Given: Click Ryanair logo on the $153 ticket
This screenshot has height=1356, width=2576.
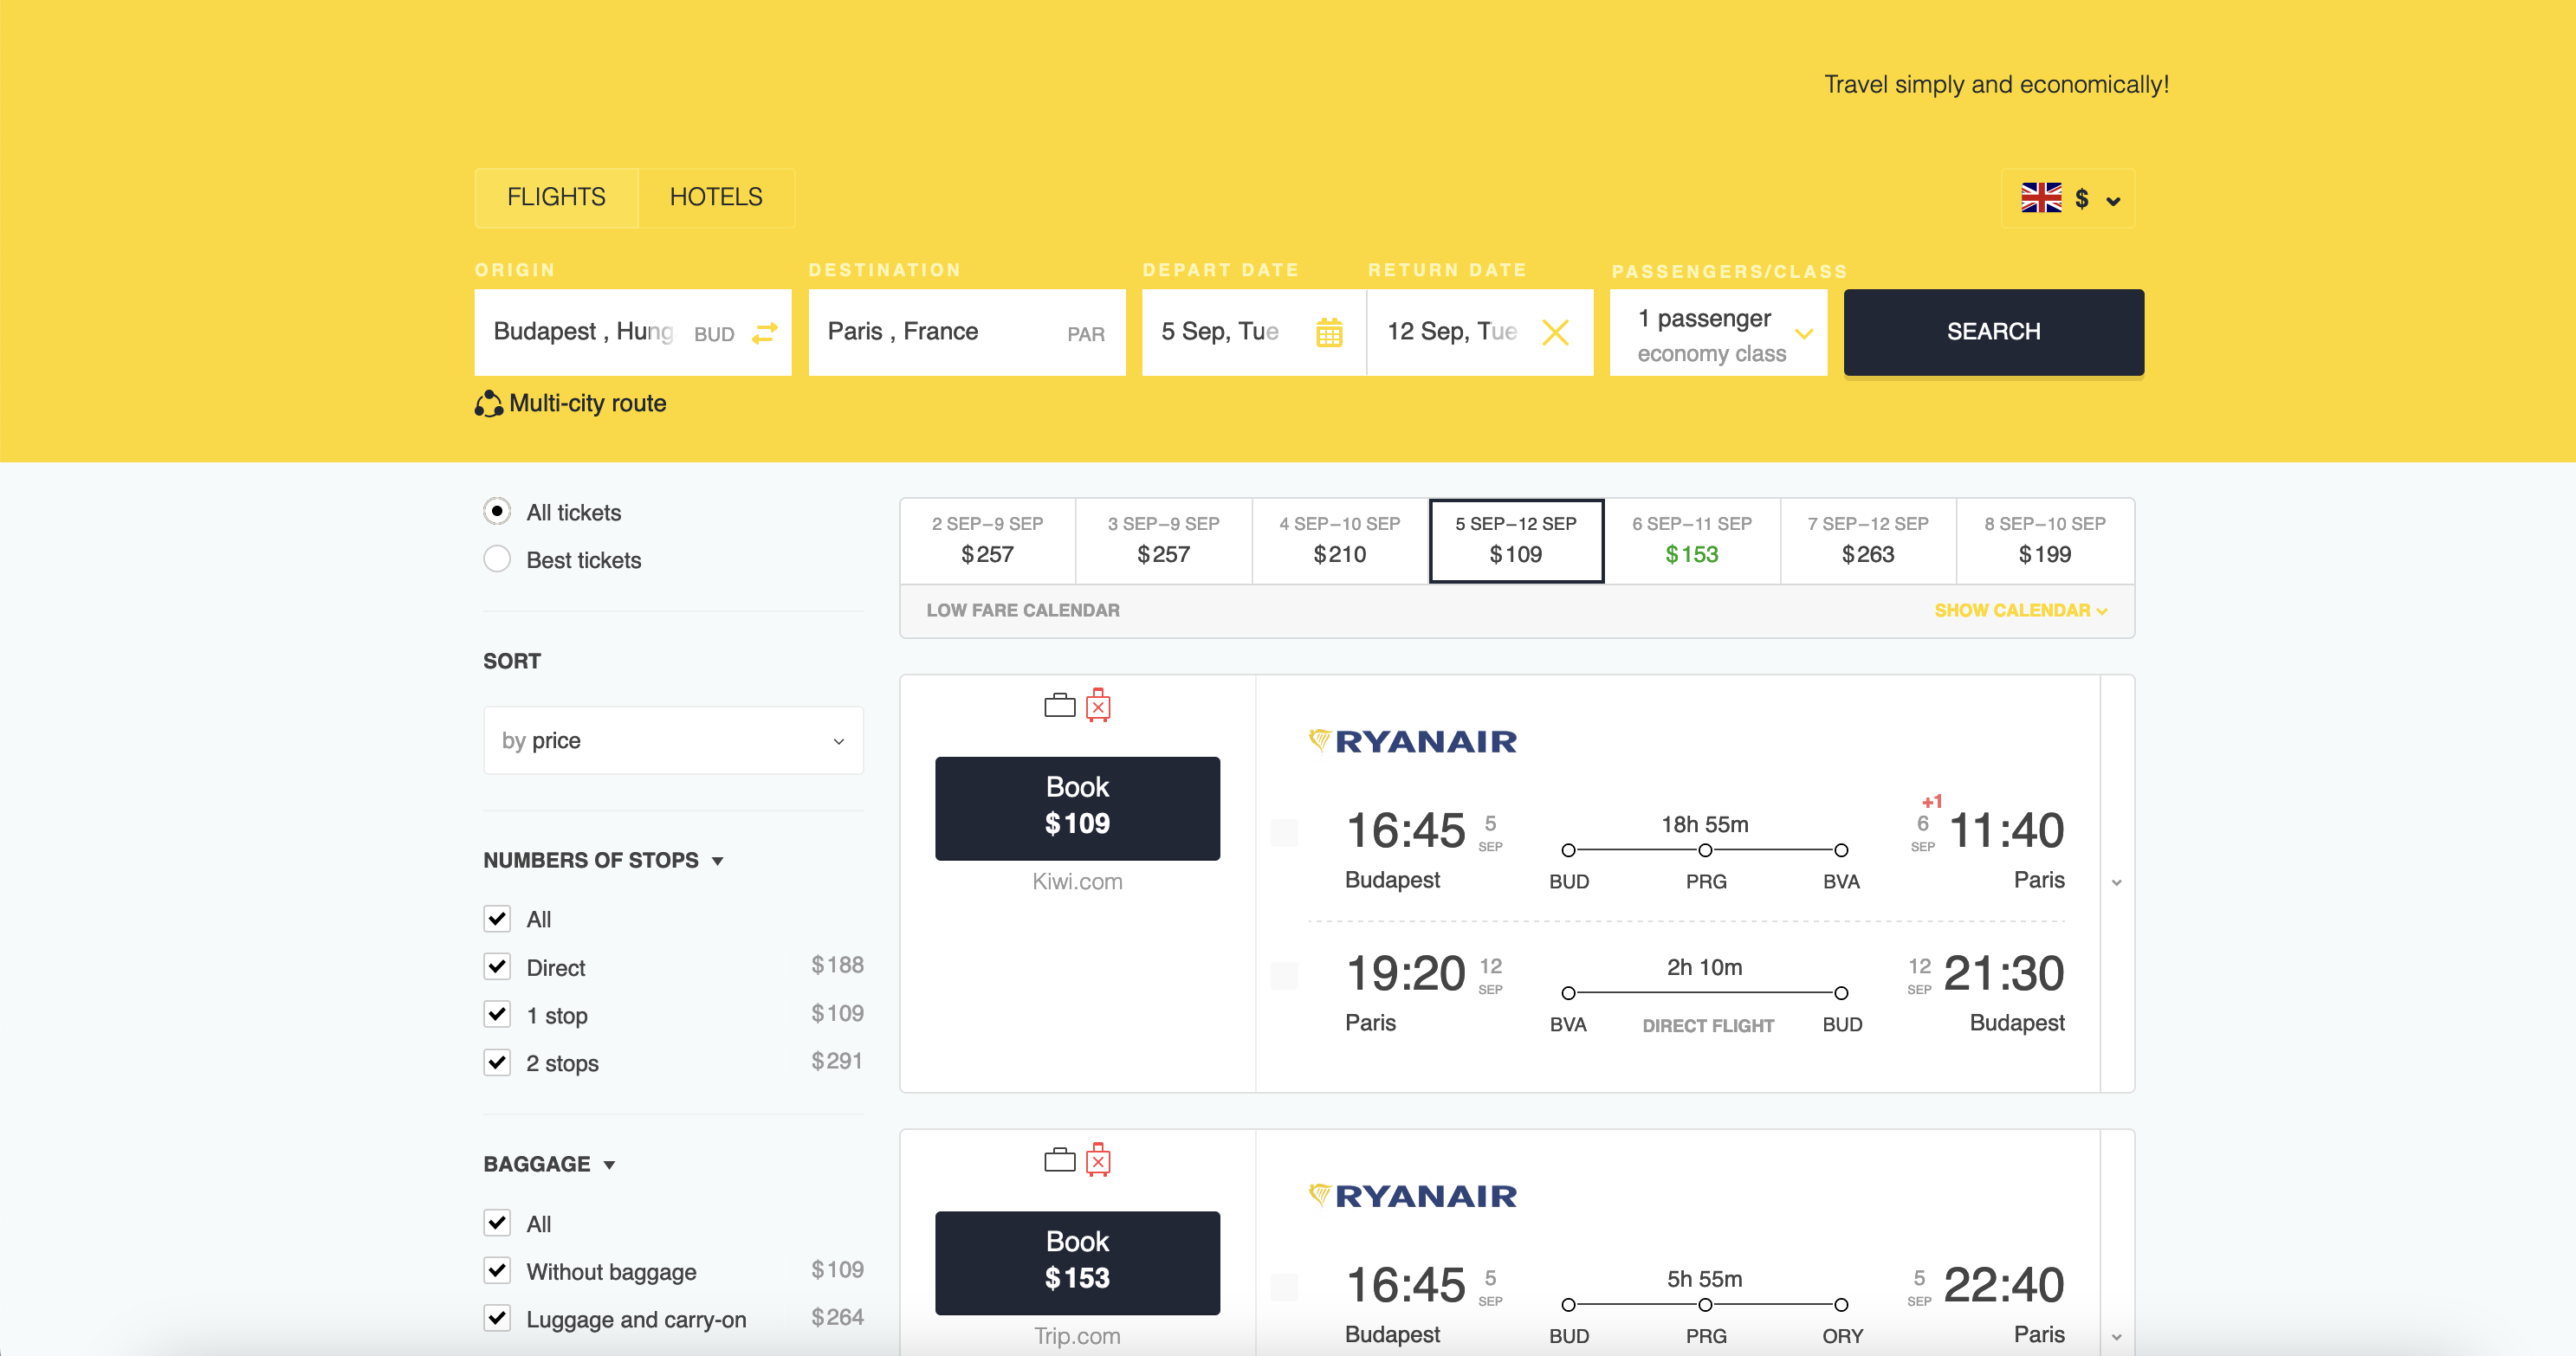Looking at the screenshot, I should [1413, 1195].
